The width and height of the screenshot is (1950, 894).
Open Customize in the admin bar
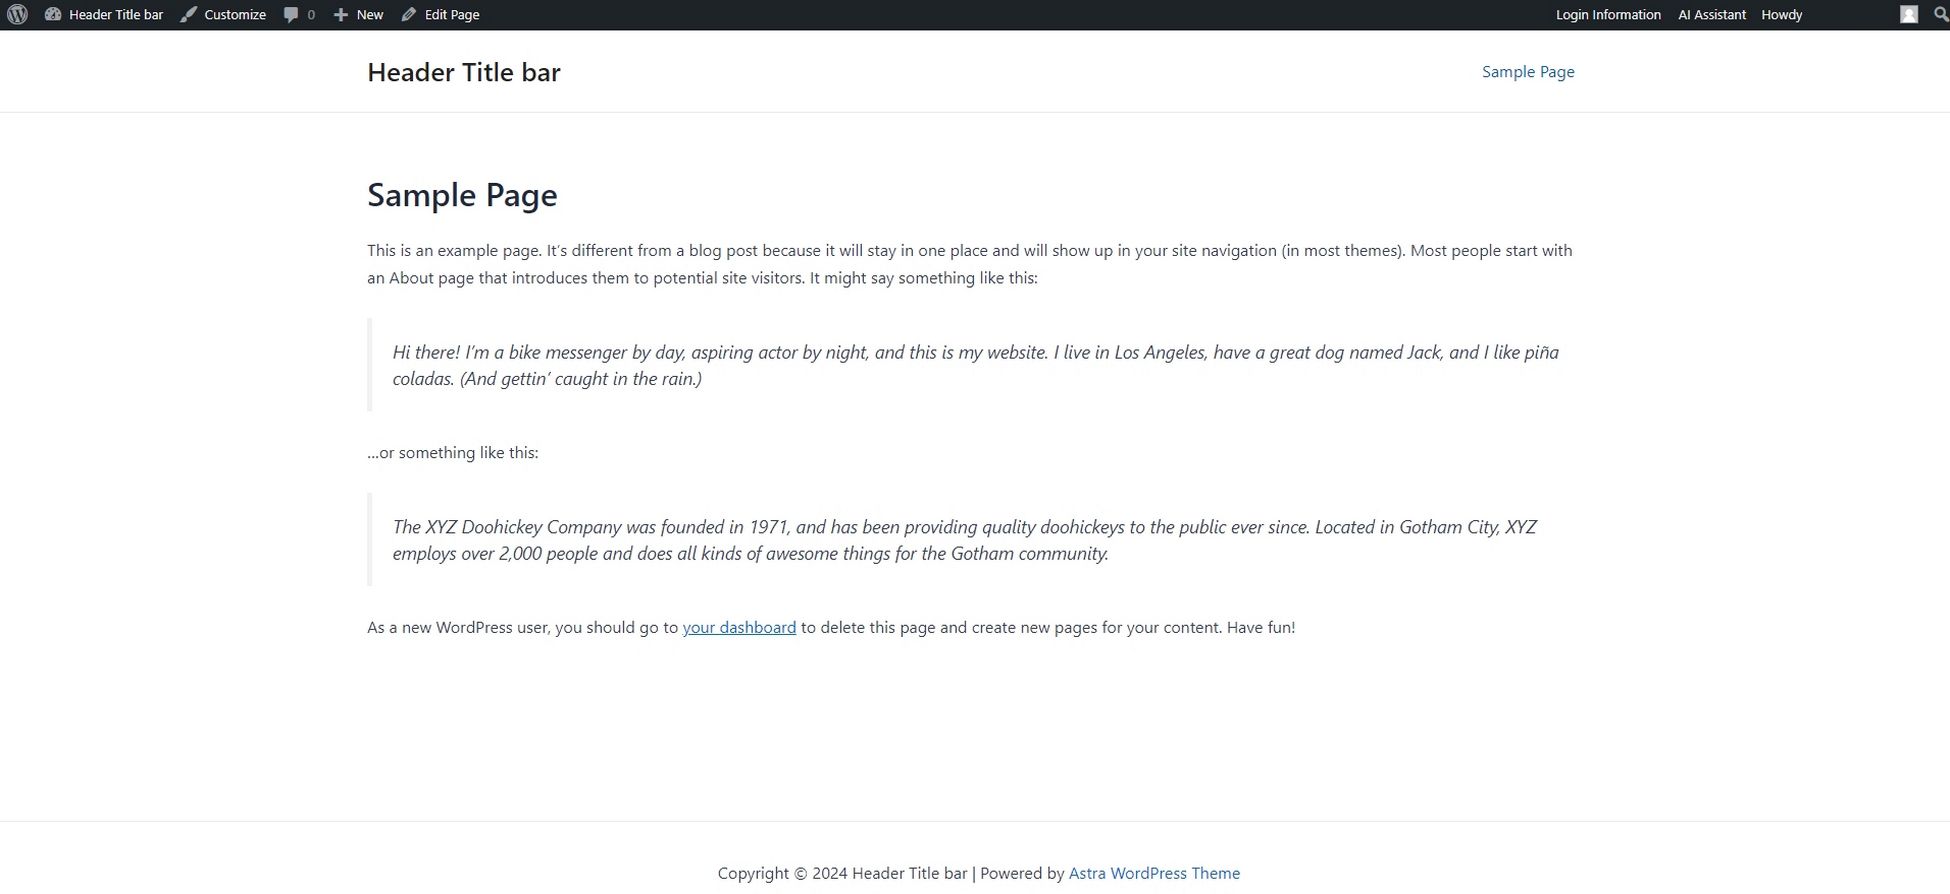(x=235, y=14)
